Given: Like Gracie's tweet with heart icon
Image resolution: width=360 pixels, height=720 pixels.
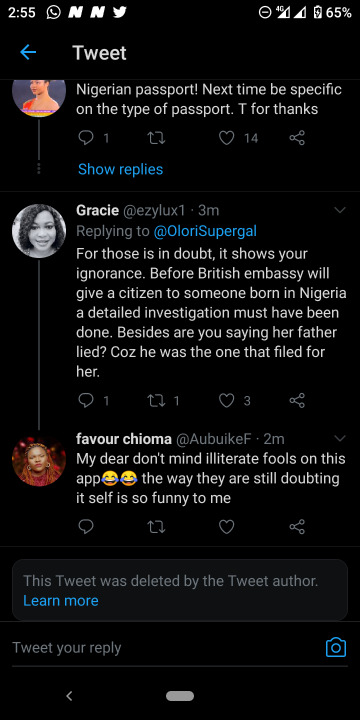Looking at the screenshot, I should click(226, 400).
